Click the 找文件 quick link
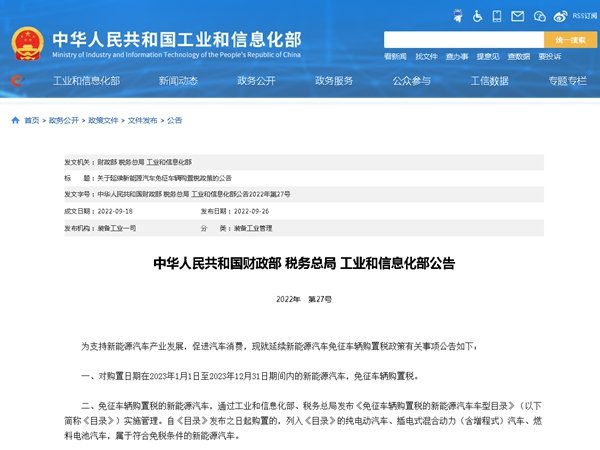Viewport: 600px width, 450px height. 426,57
